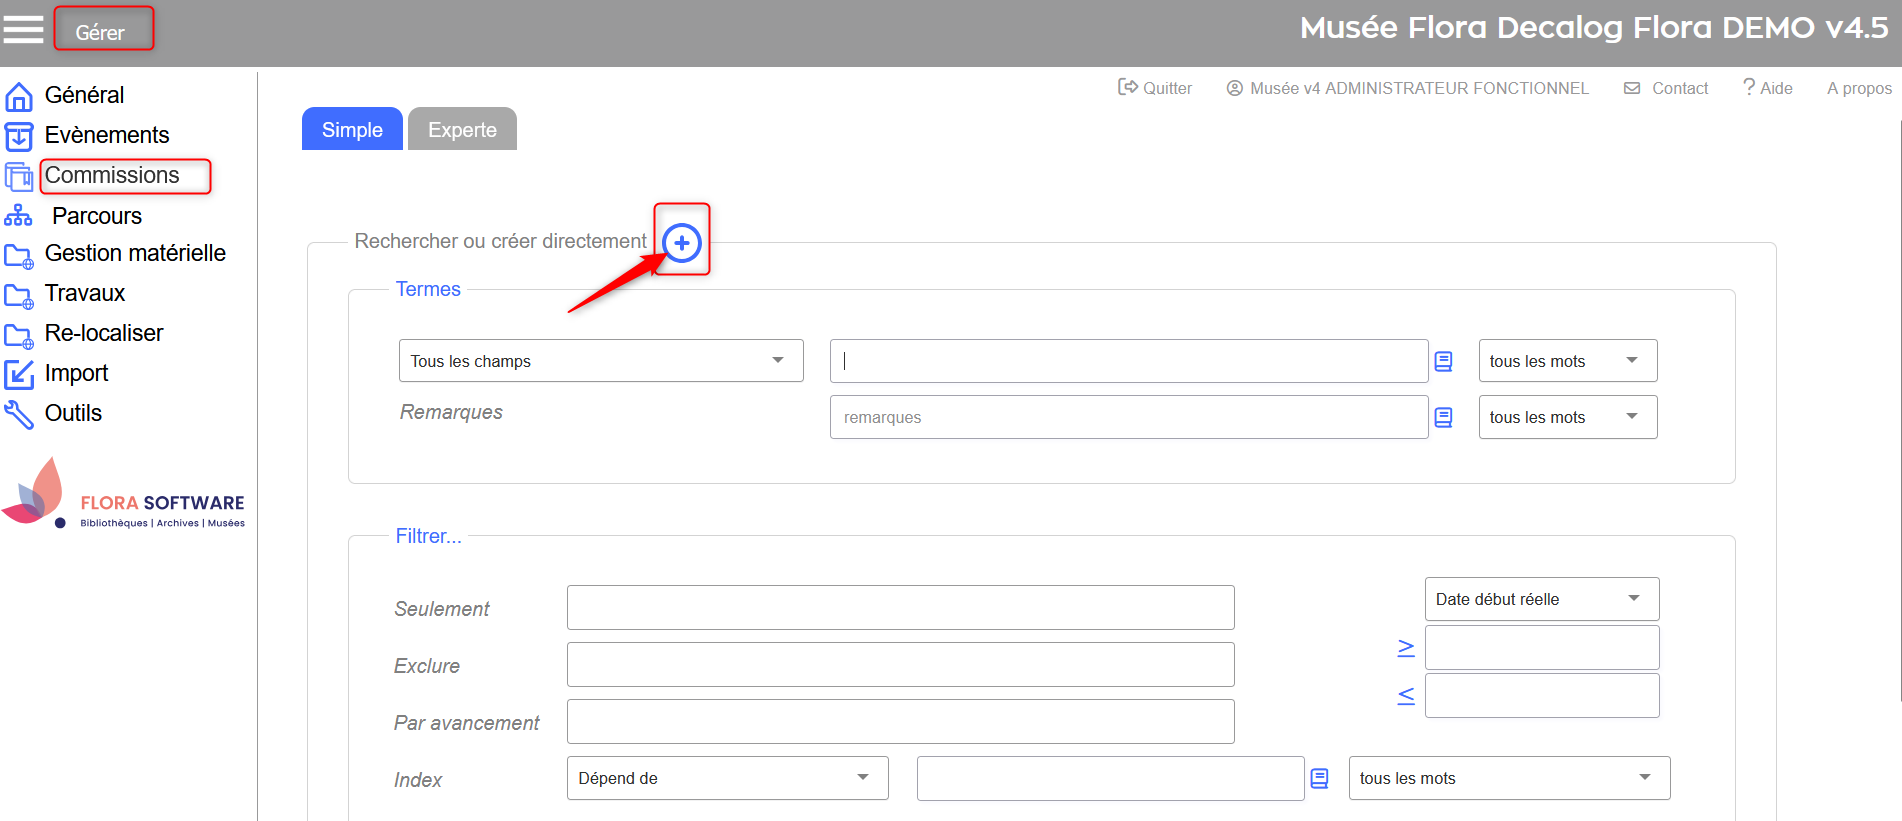Open the thesaurus icon beside Remarques field

tap(1443, 417)
